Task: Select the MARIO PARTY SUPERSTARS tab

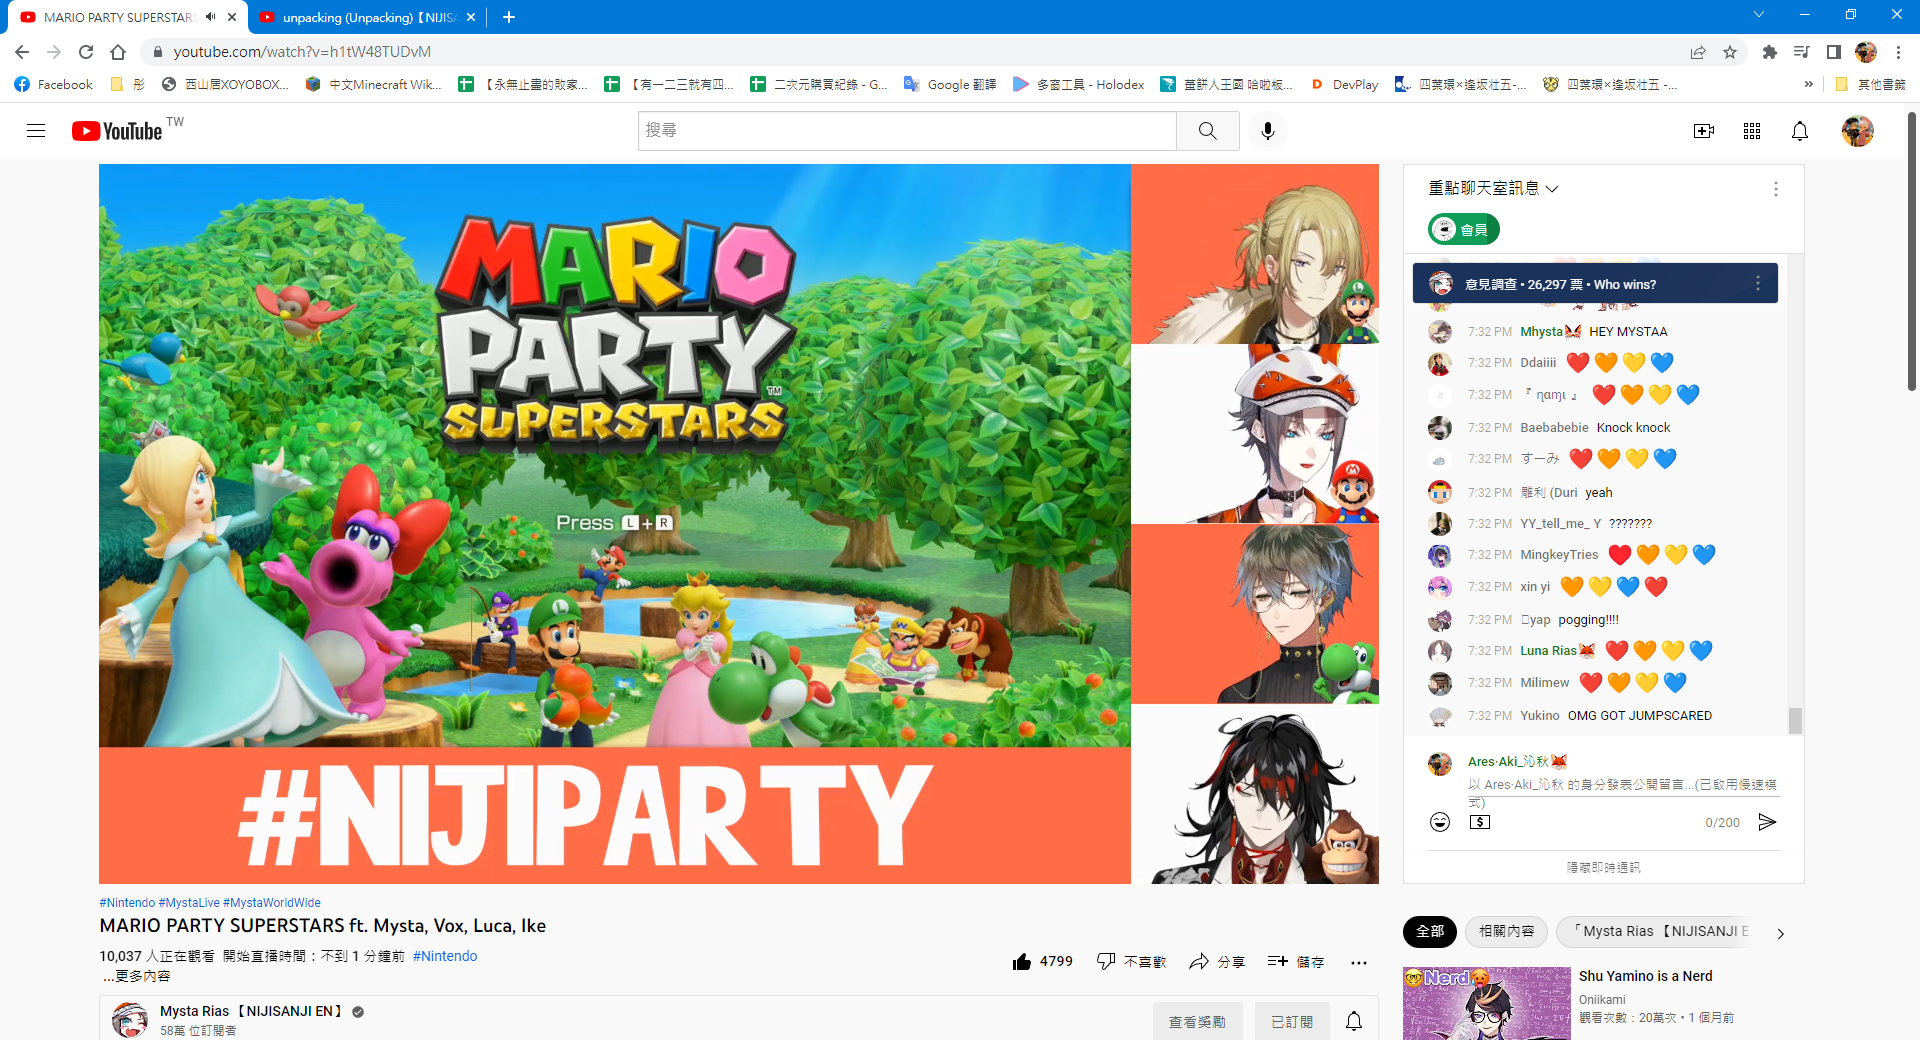Action: (x=127, y=17)
